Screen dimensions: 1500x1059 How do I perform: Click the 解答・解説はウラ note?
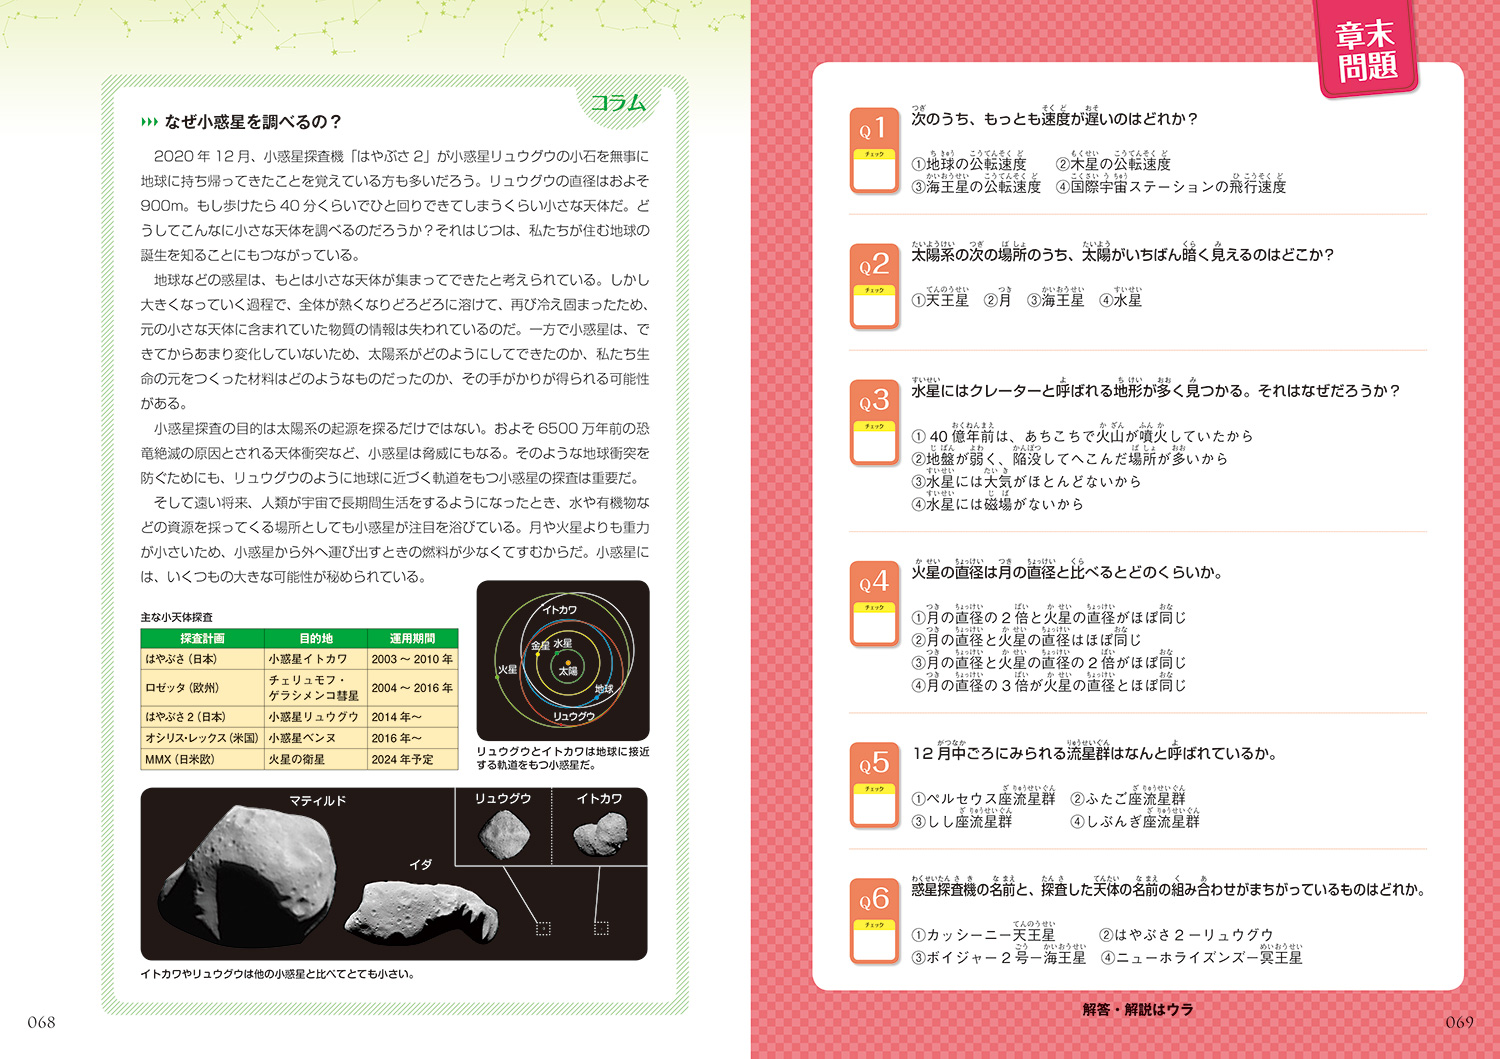pos(1138,1010)
